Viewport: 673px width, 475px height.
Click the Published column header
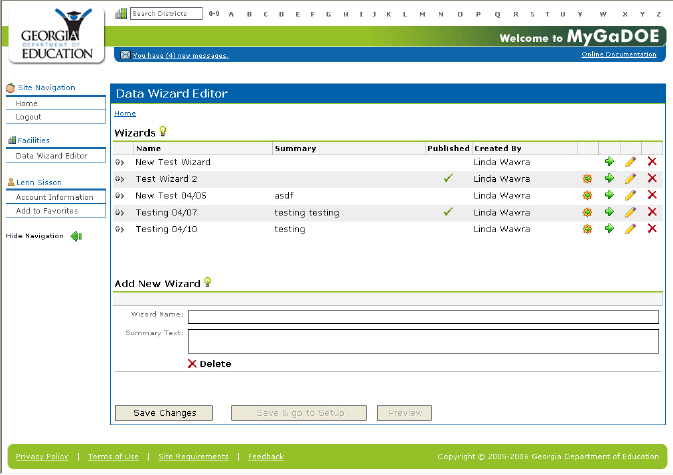pos(448,148)
